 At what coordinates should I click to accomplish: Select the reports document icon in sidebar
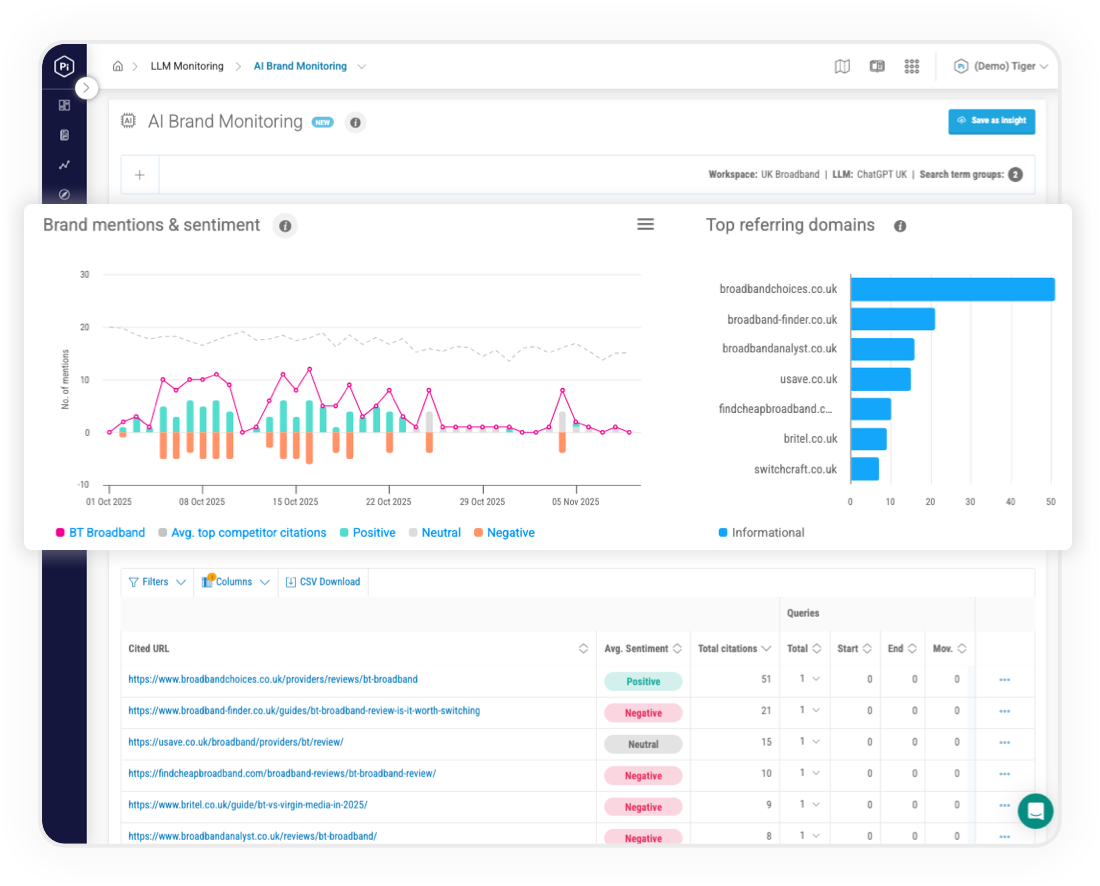(64, 135)
